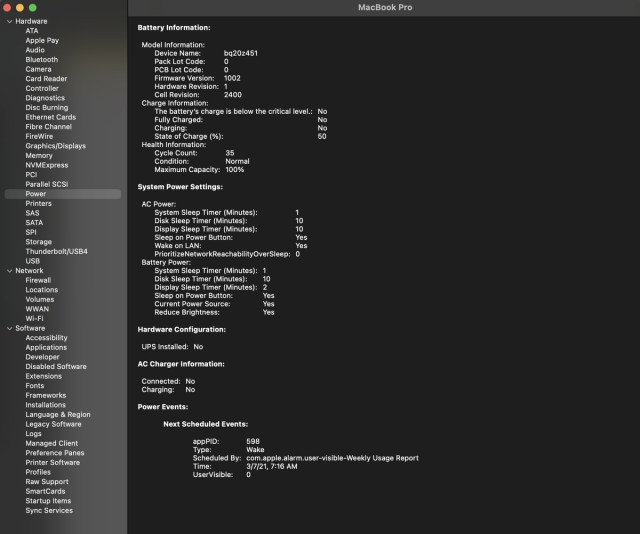The image size is (640, 534).
Task: Select Developer in the sidebar
Action: click(x=42, y=357)
